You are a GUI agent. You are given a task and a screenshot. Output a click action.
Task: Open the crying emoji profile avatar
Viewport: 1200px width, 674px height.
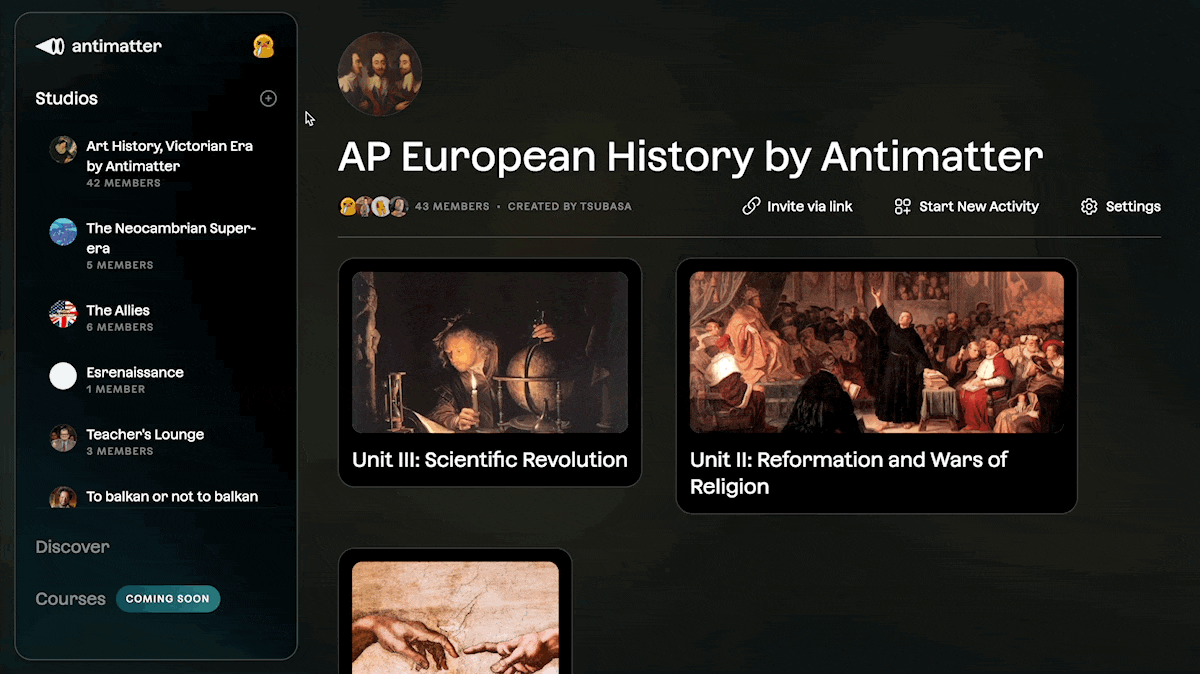click(264, 46)
